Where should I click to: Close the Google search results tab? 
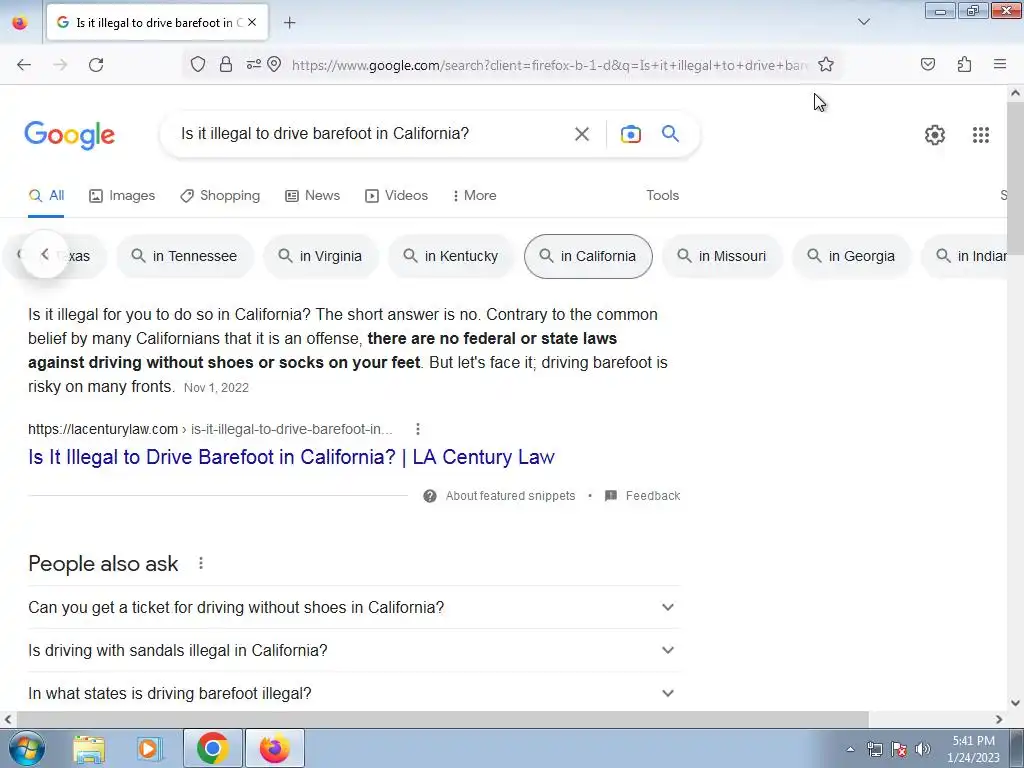click(x=252, y=22)
